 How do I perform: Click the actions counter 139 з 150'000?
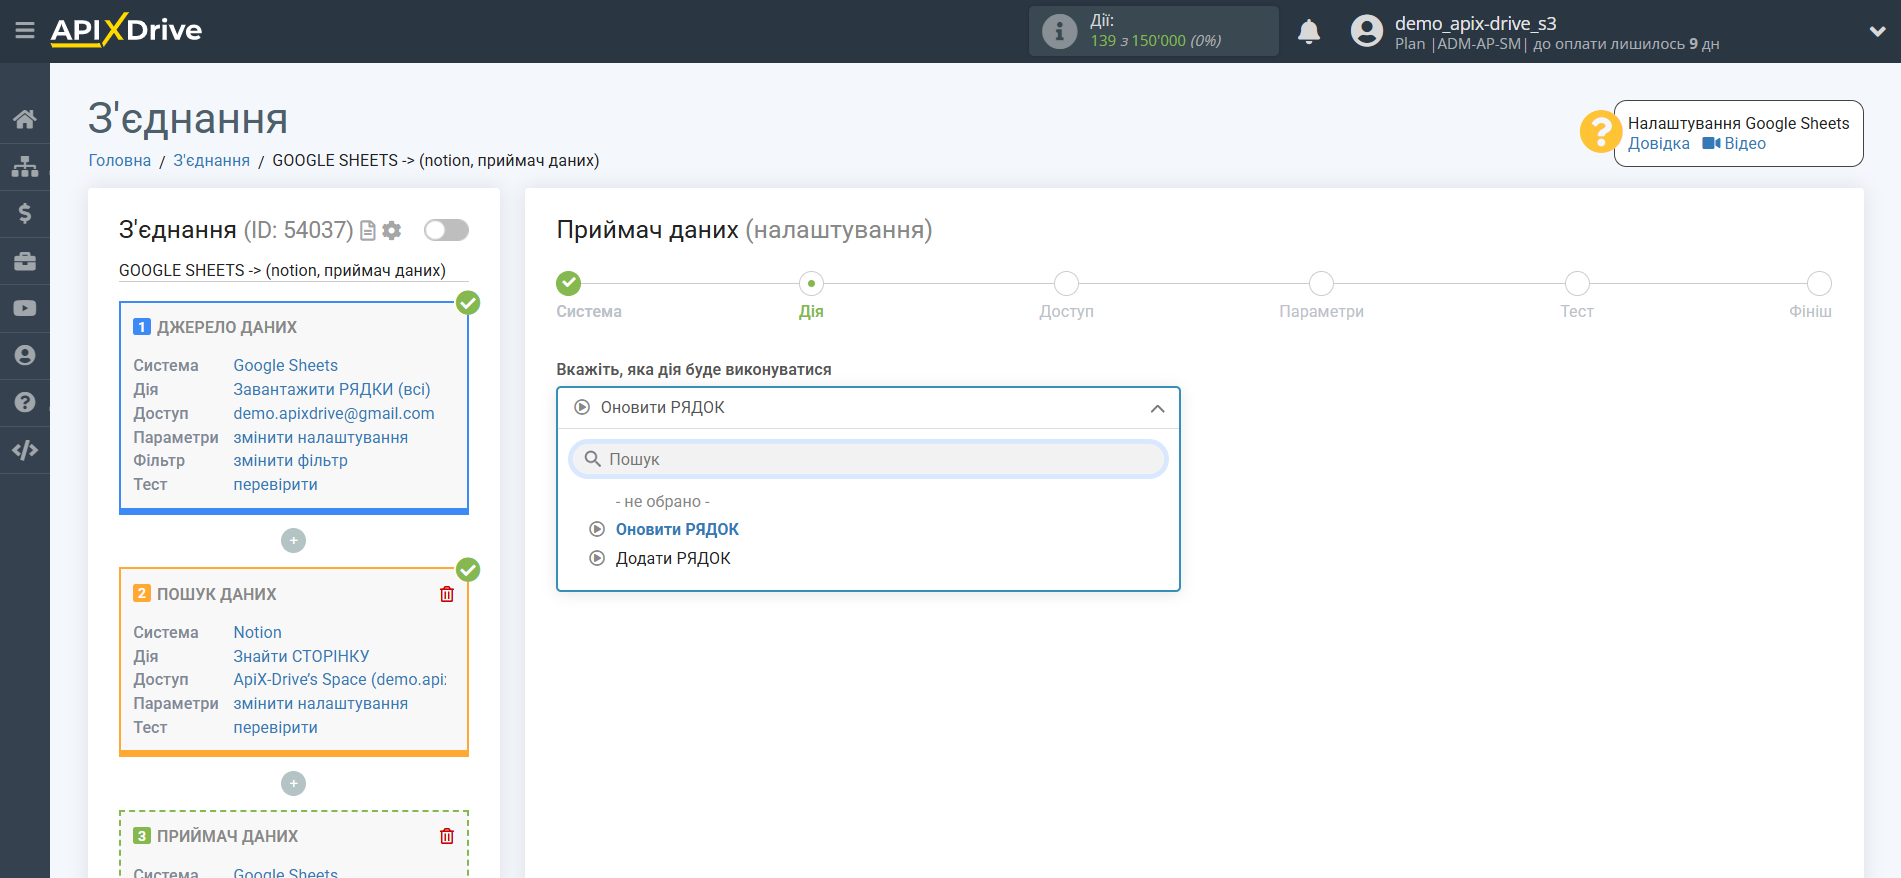(1155, 41)
